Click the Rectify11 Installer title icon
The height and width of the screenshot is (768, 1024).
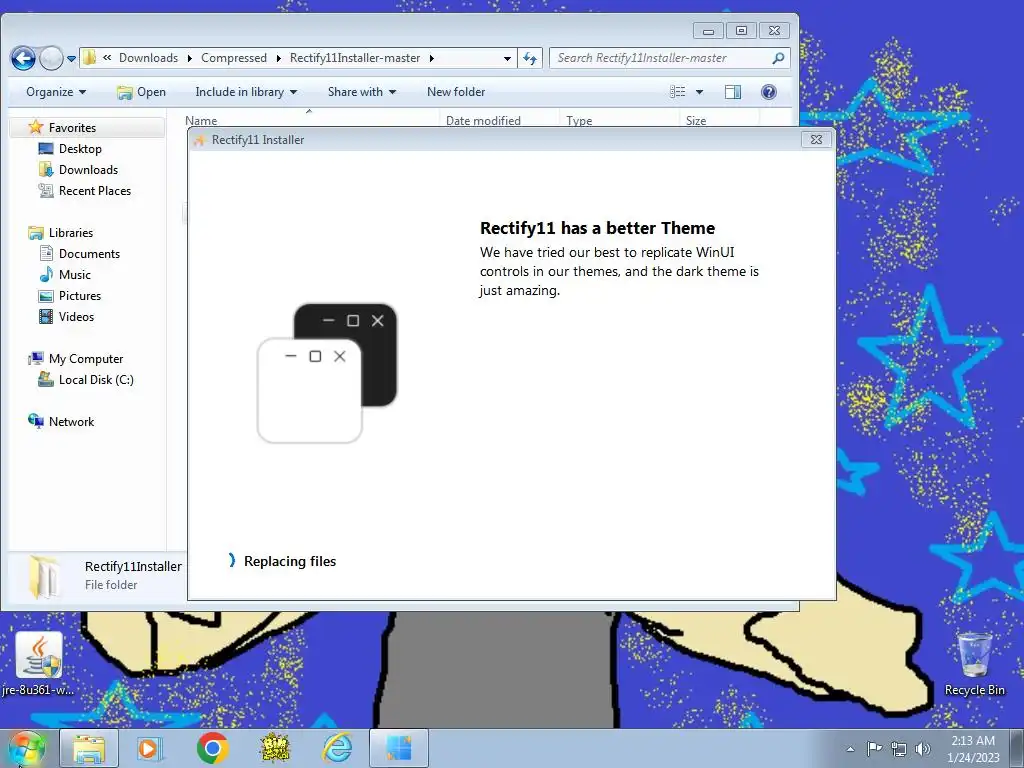click(x=200, y=140)
